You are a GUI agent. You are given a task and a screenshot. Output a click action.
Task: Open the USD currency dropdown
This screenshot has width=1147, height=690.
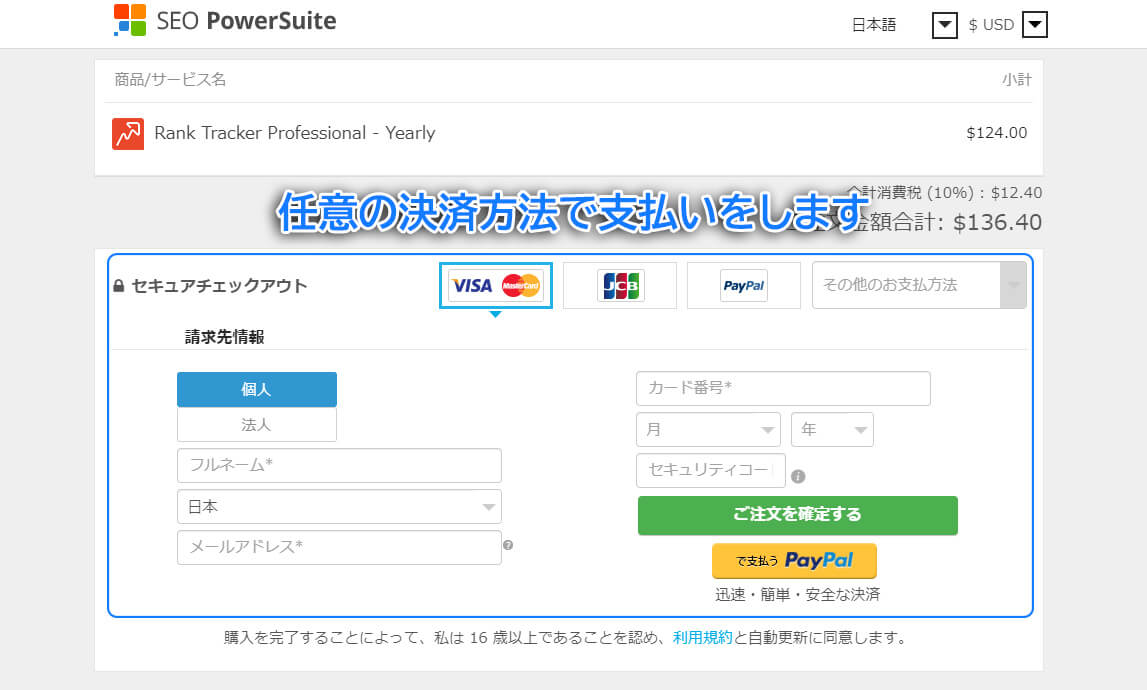1034,25
